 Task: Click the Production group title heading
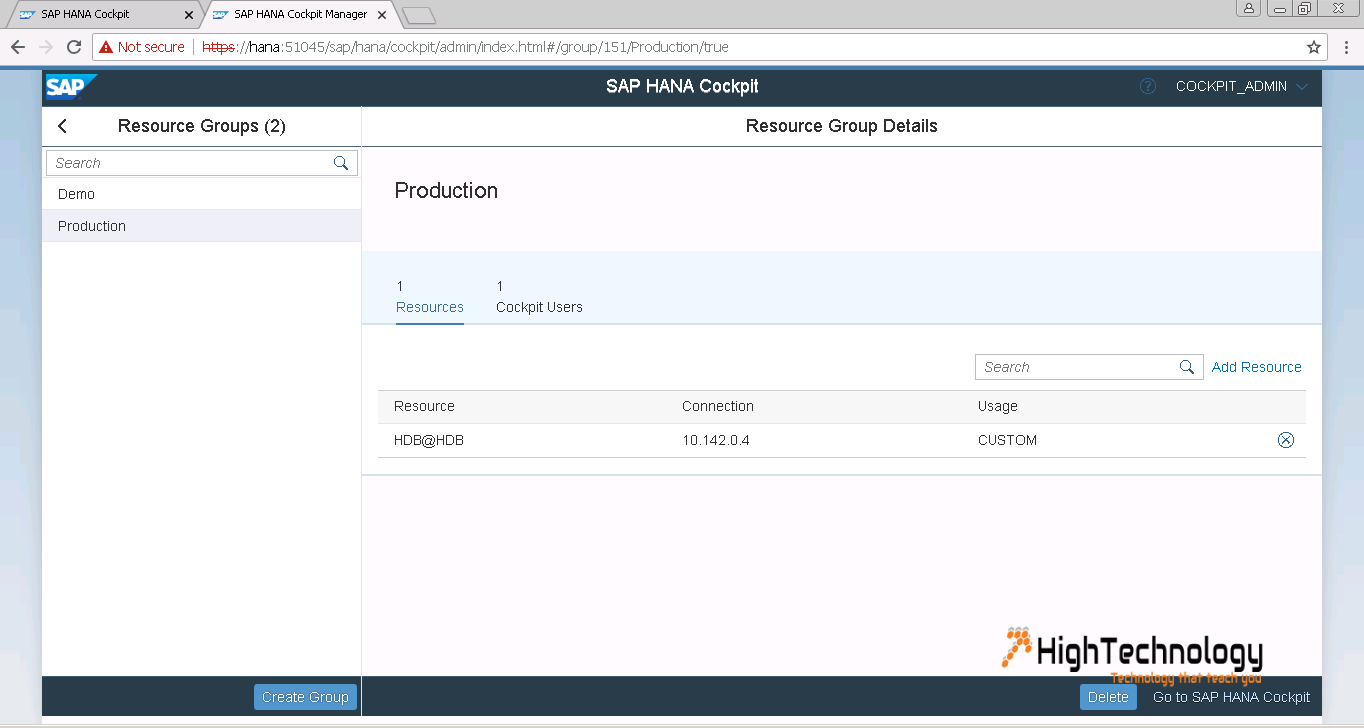tap(446, 190)
